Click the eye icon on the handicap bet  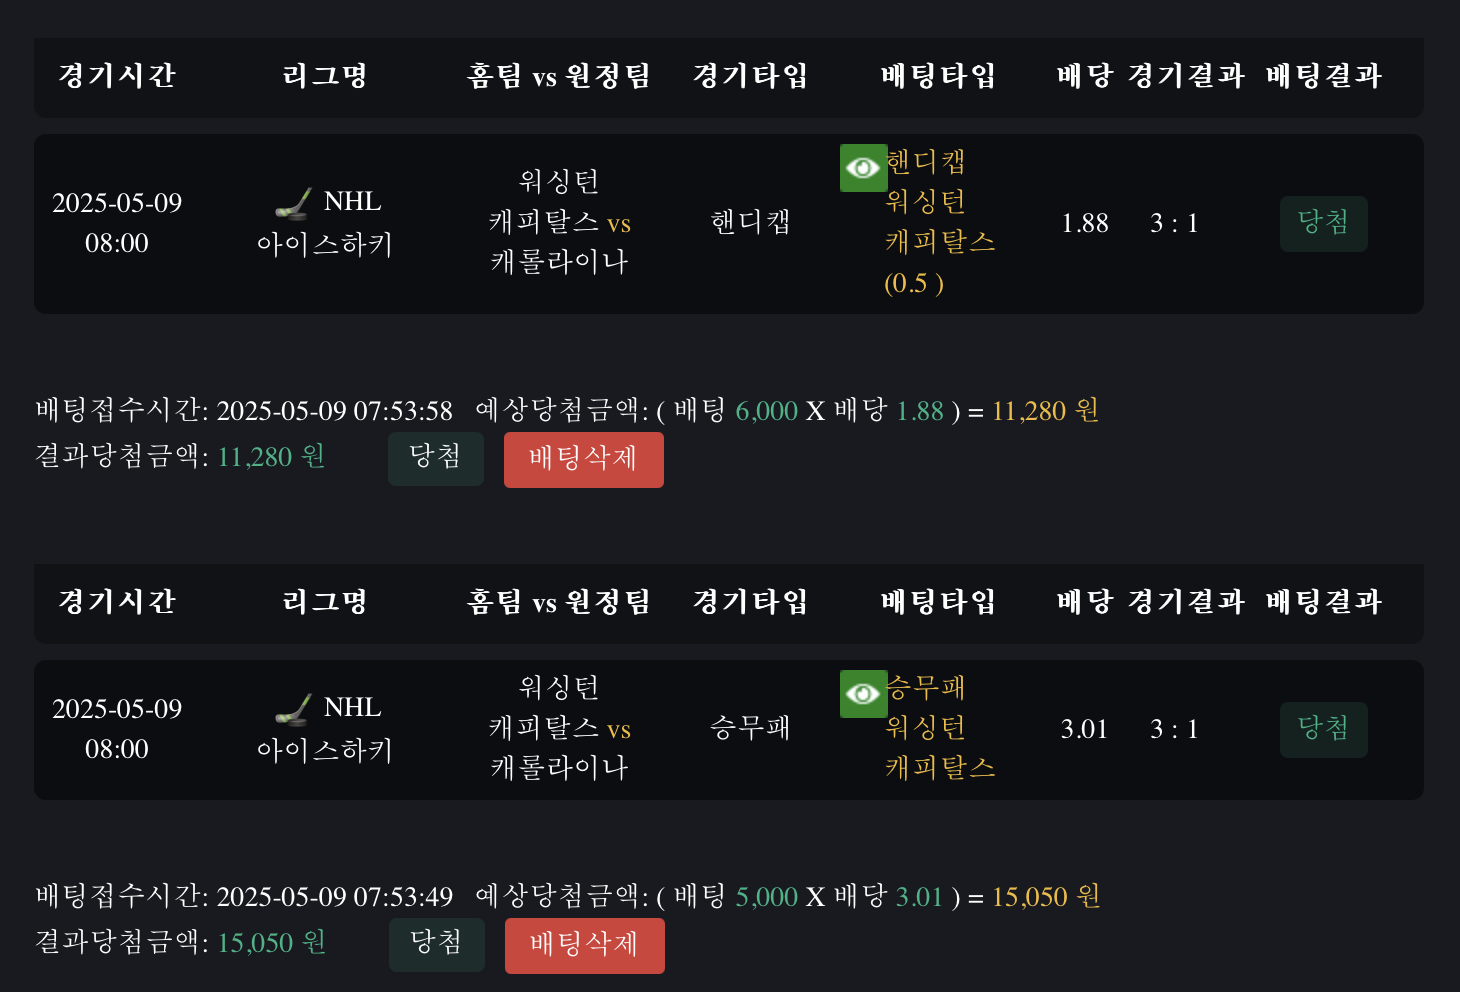[863, 168]
